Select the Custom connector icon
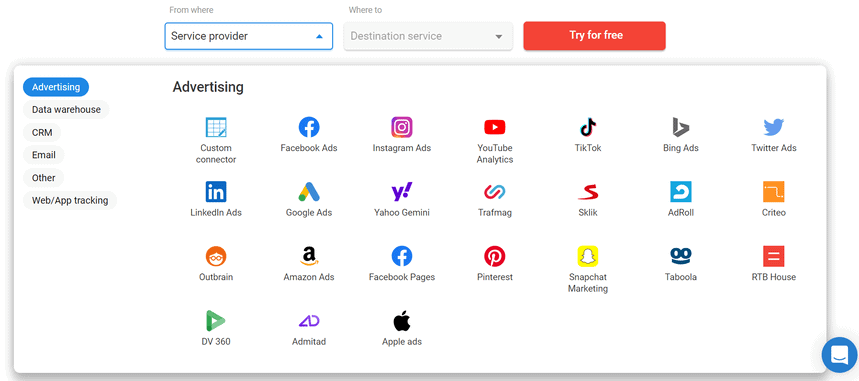 (216, 127)
